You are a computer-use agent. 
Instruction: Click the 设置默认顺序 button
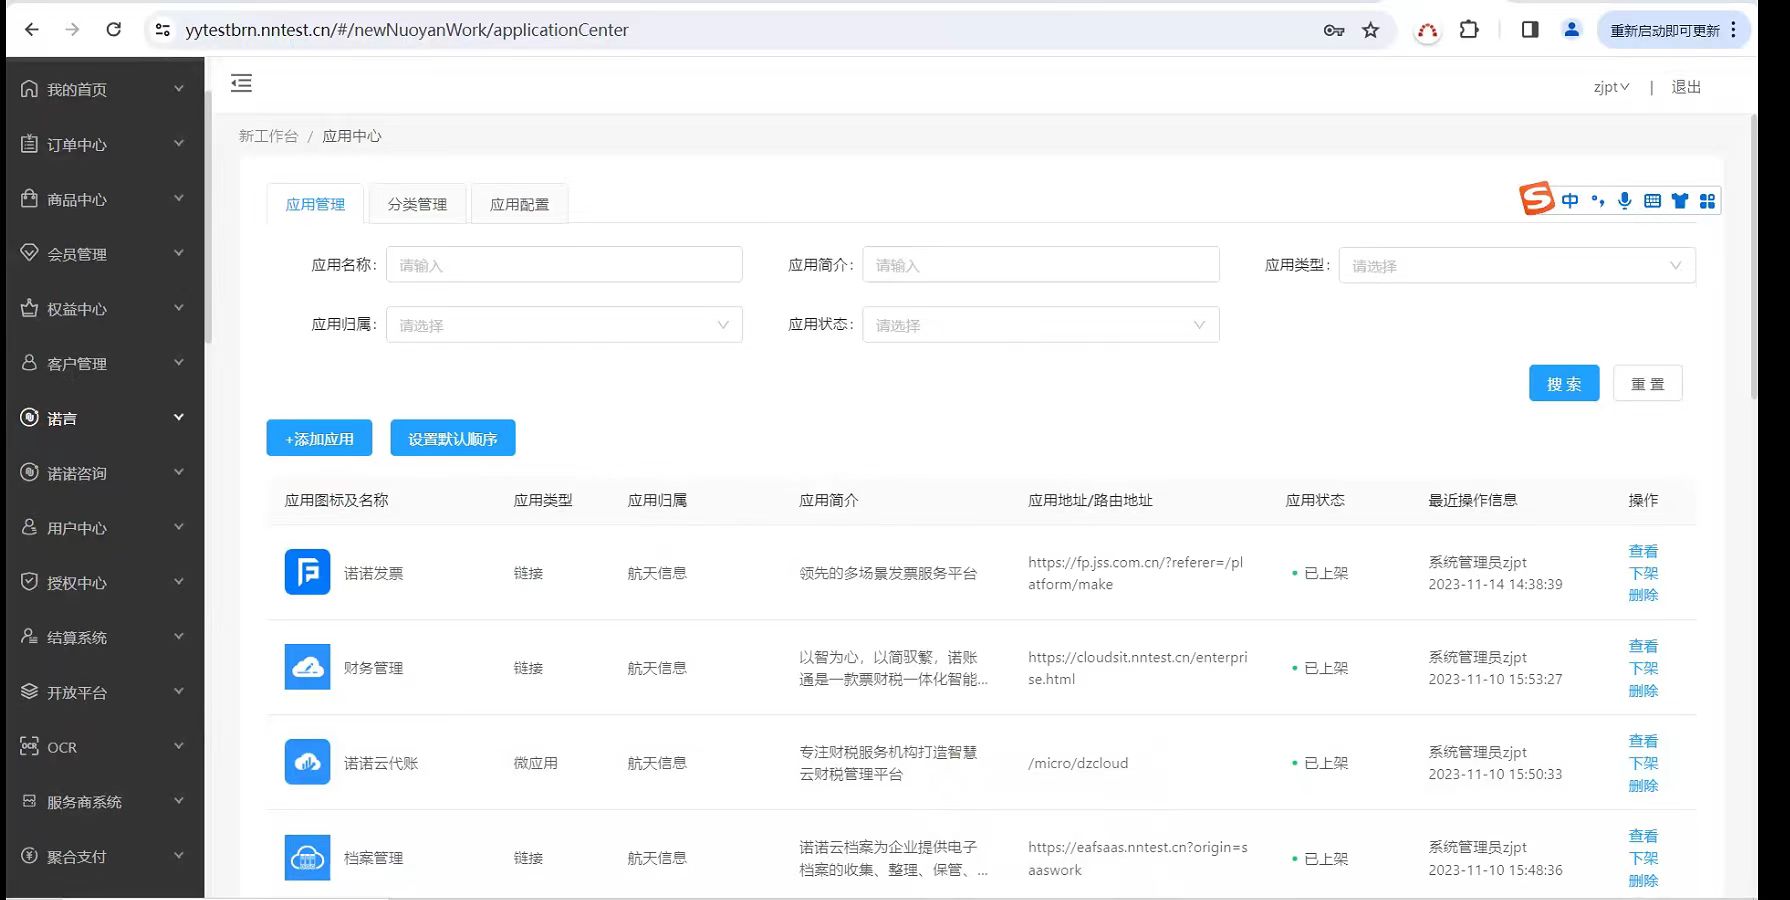click(453, 438)
